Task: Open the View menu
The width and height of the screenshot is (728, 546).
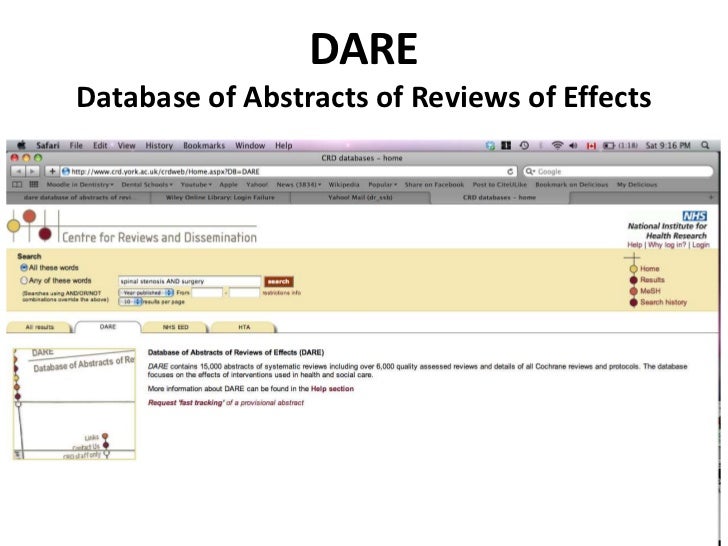Action: click(x=126, y=145)
